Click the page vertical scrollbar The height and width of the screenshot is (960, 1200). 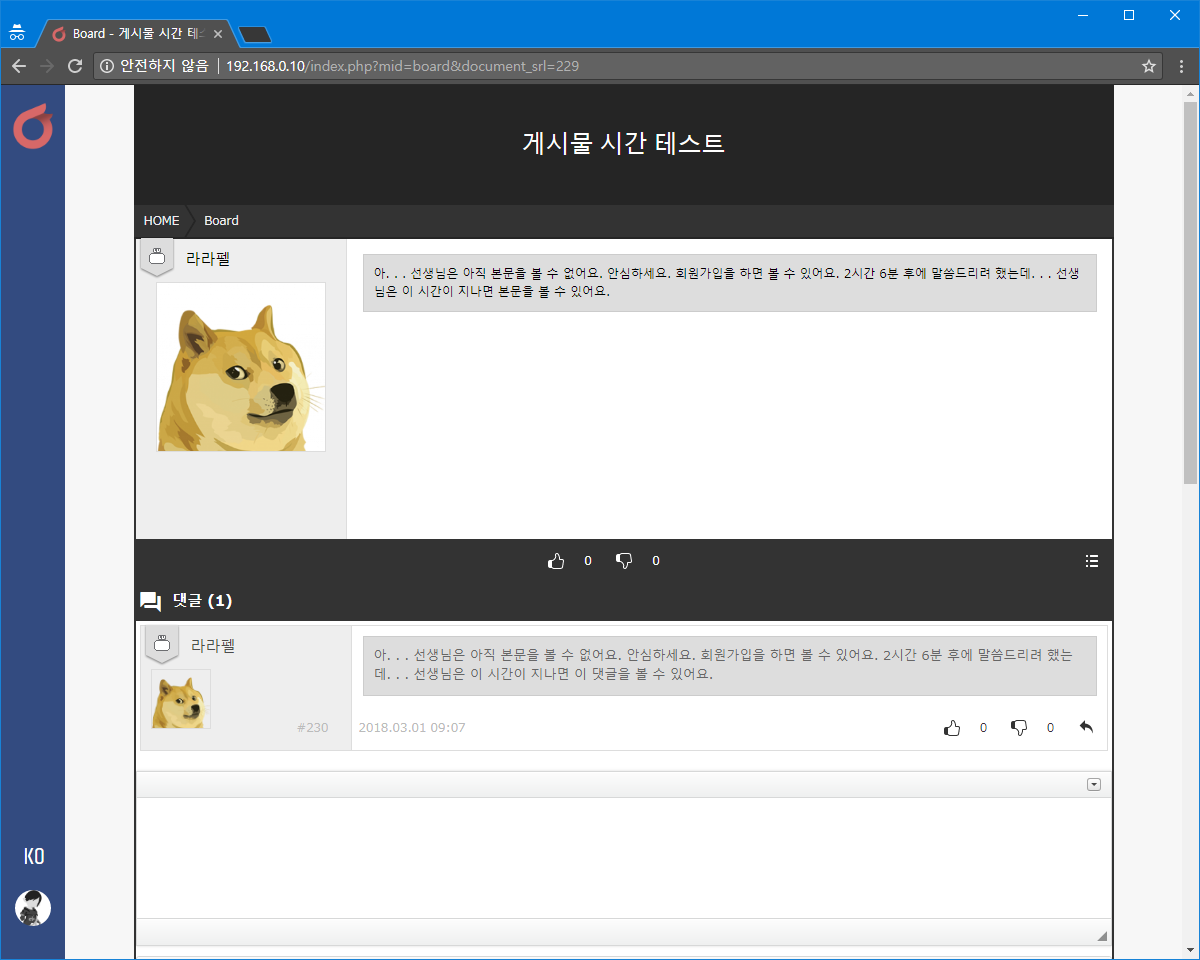coord(1190,292)
